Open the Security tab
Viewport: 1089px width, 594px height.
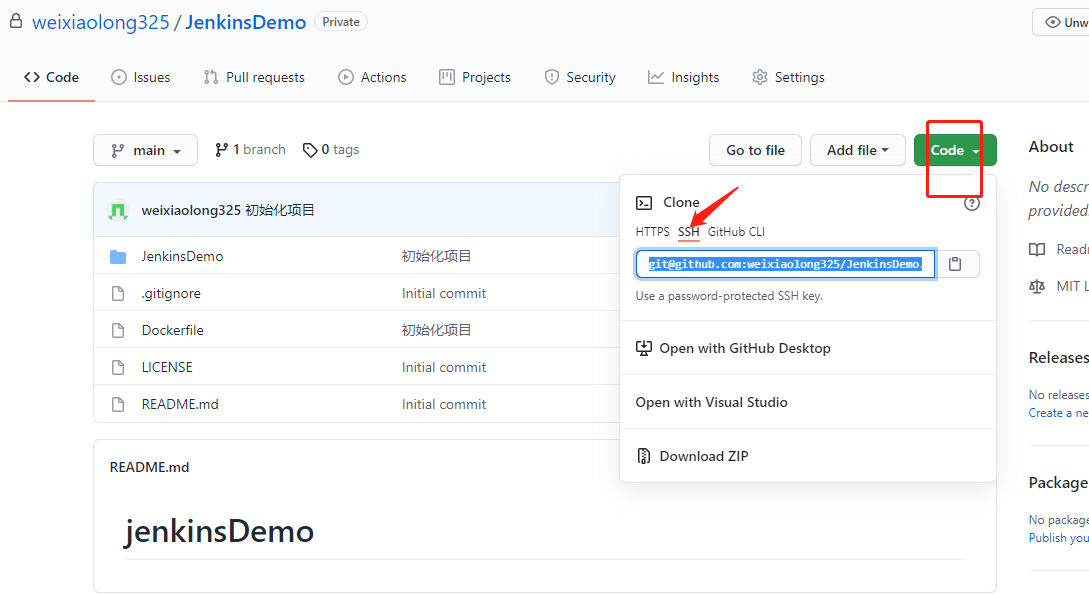click(x=580, y=77)
